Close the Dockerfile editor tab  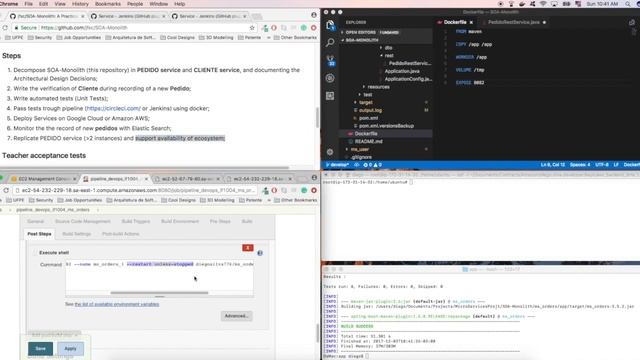click(x=471, y=22)
